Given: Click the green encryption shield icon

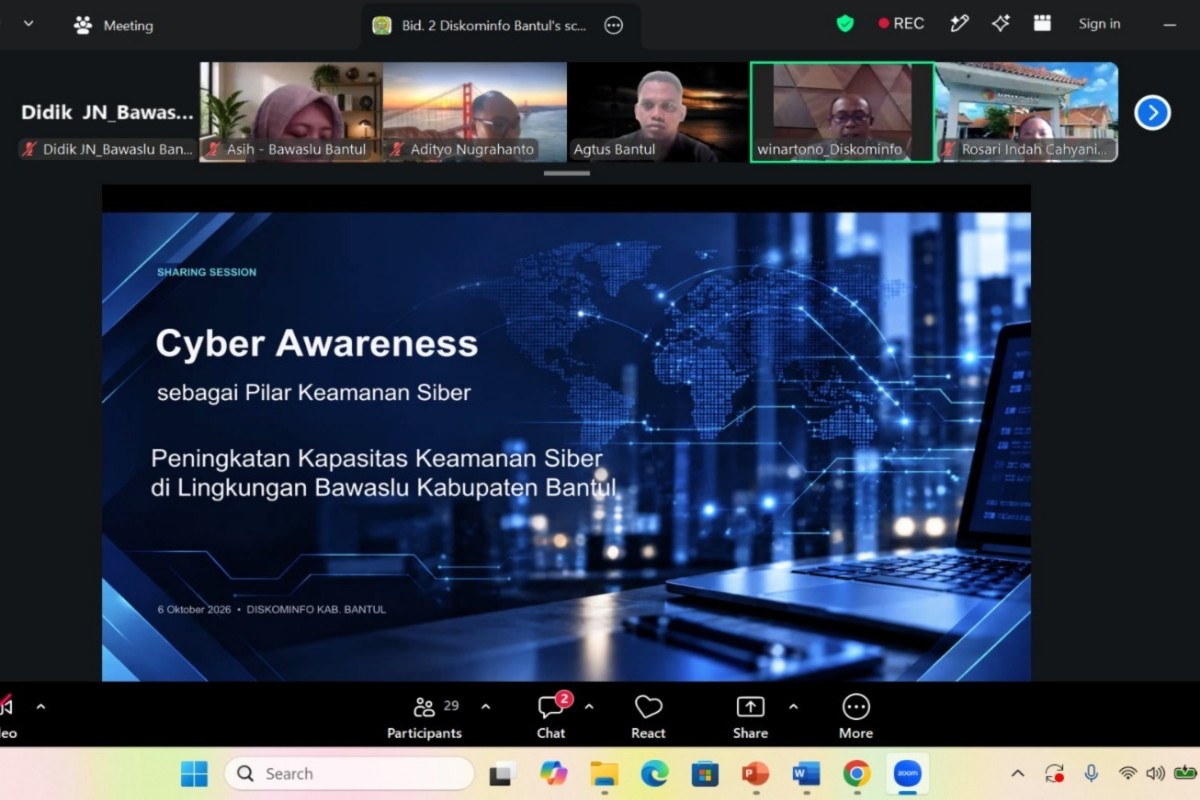Looking at the screenshot, I should click(x=845, y=24).
